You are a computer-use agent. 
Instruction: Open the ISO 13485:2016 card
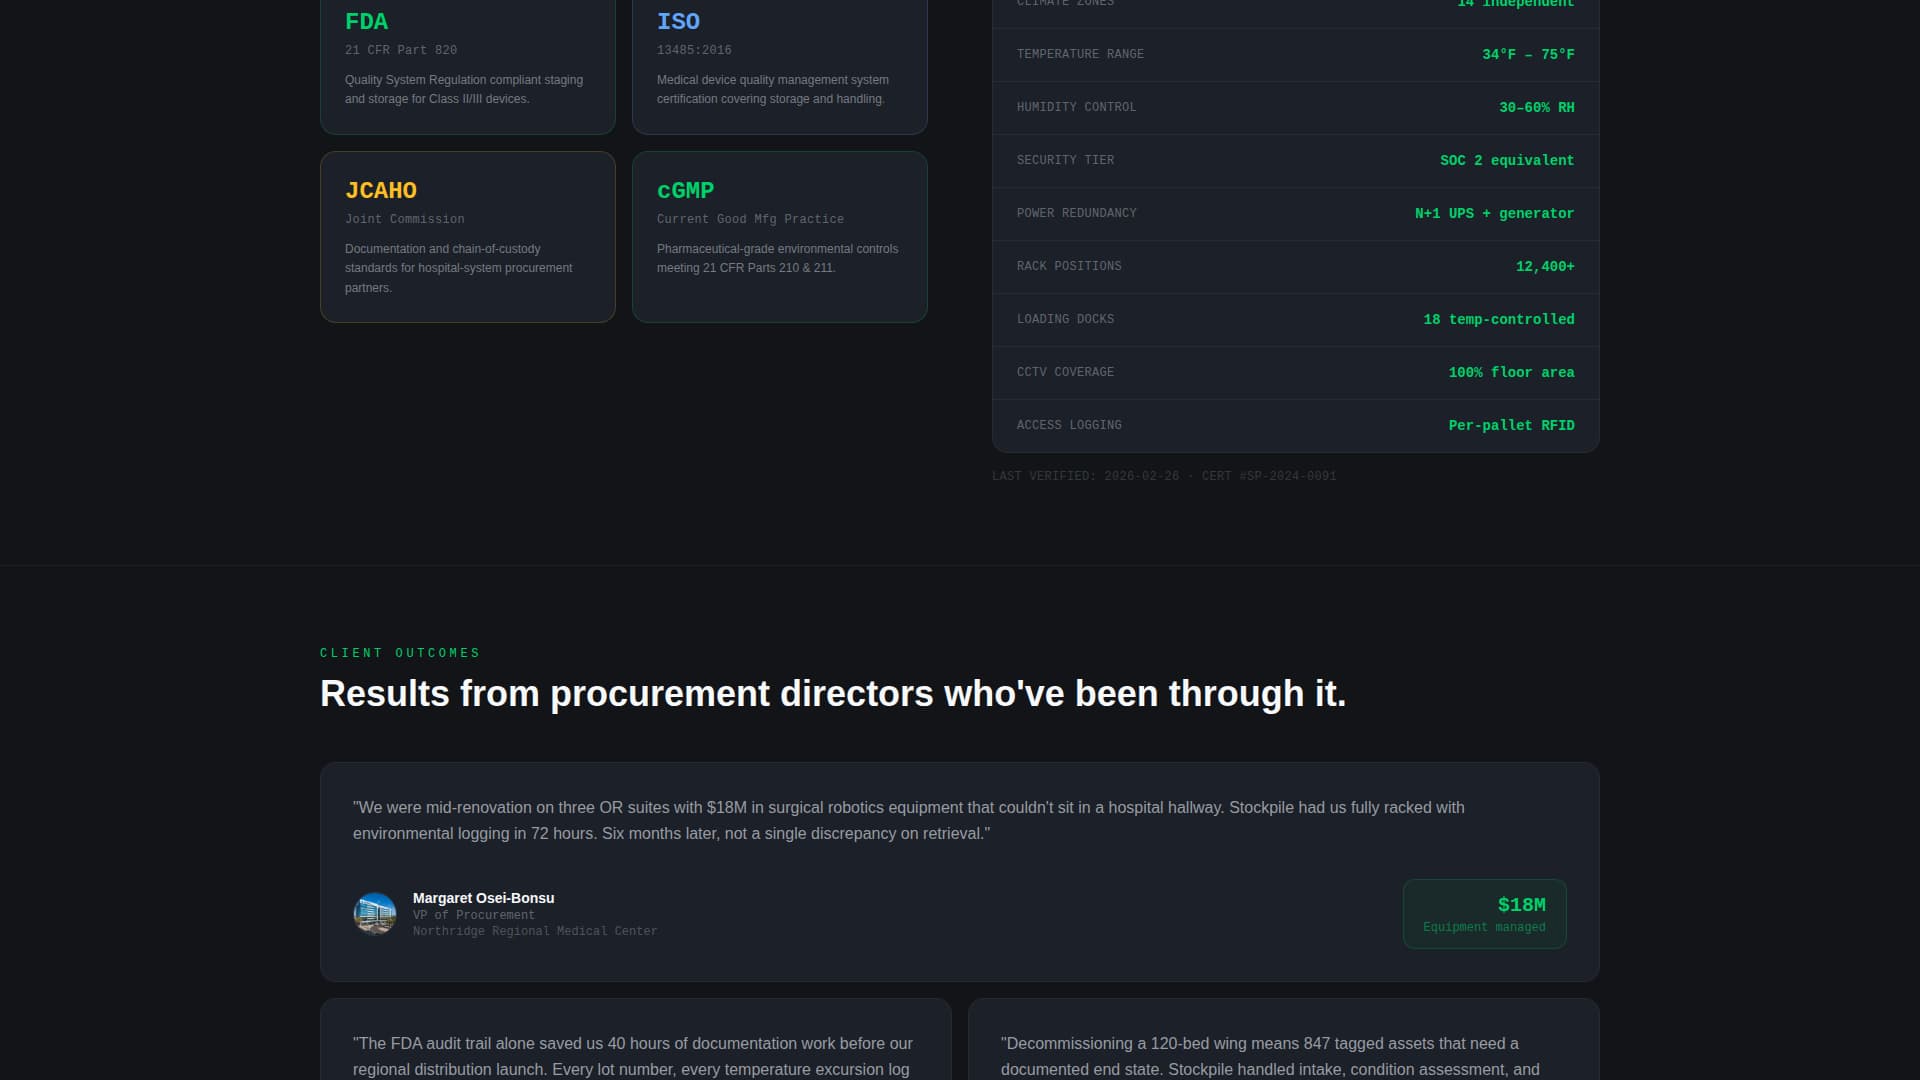(780, 66)
